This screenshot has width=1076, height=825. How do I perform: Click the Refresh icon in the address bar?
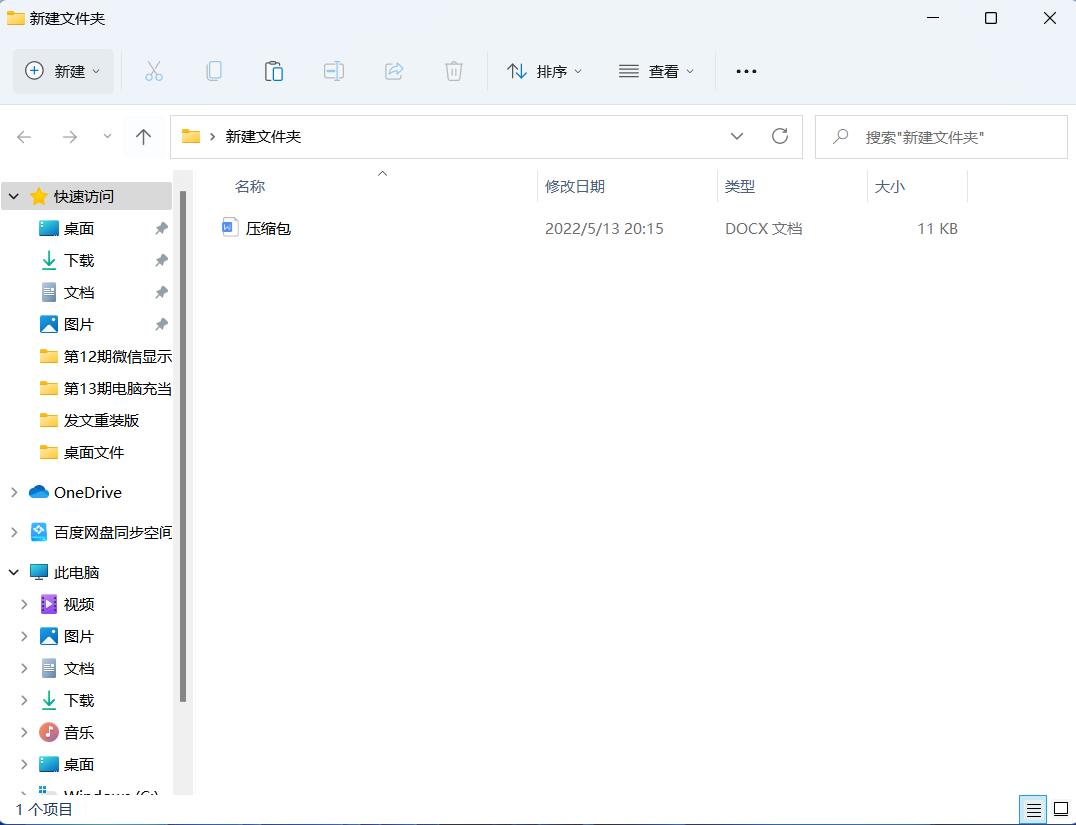[780, 136]
